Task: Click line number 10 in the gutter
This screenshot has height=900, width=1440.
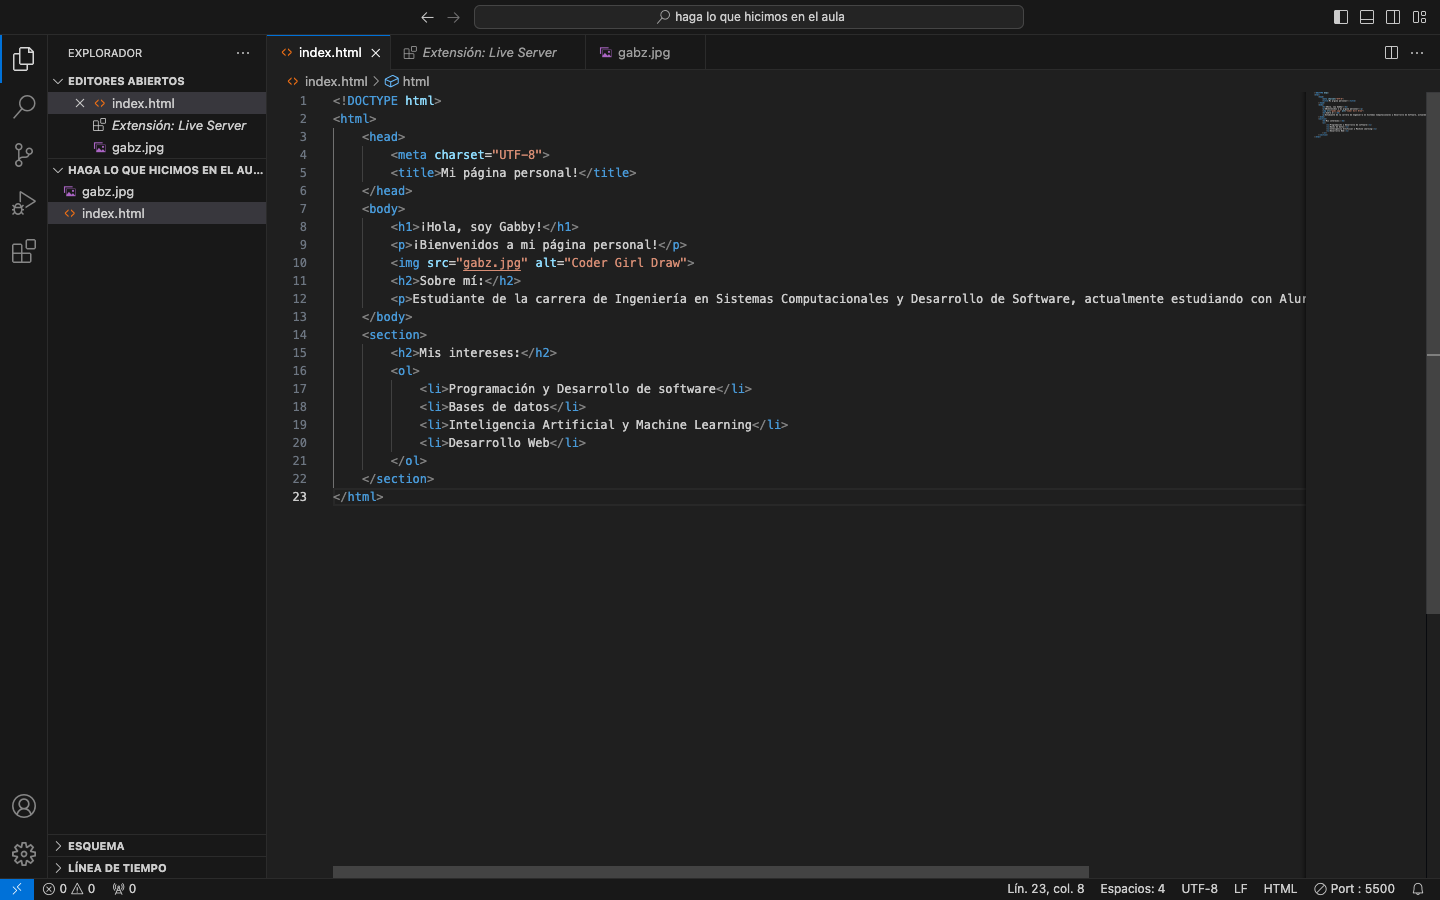Action: point(300,263)
